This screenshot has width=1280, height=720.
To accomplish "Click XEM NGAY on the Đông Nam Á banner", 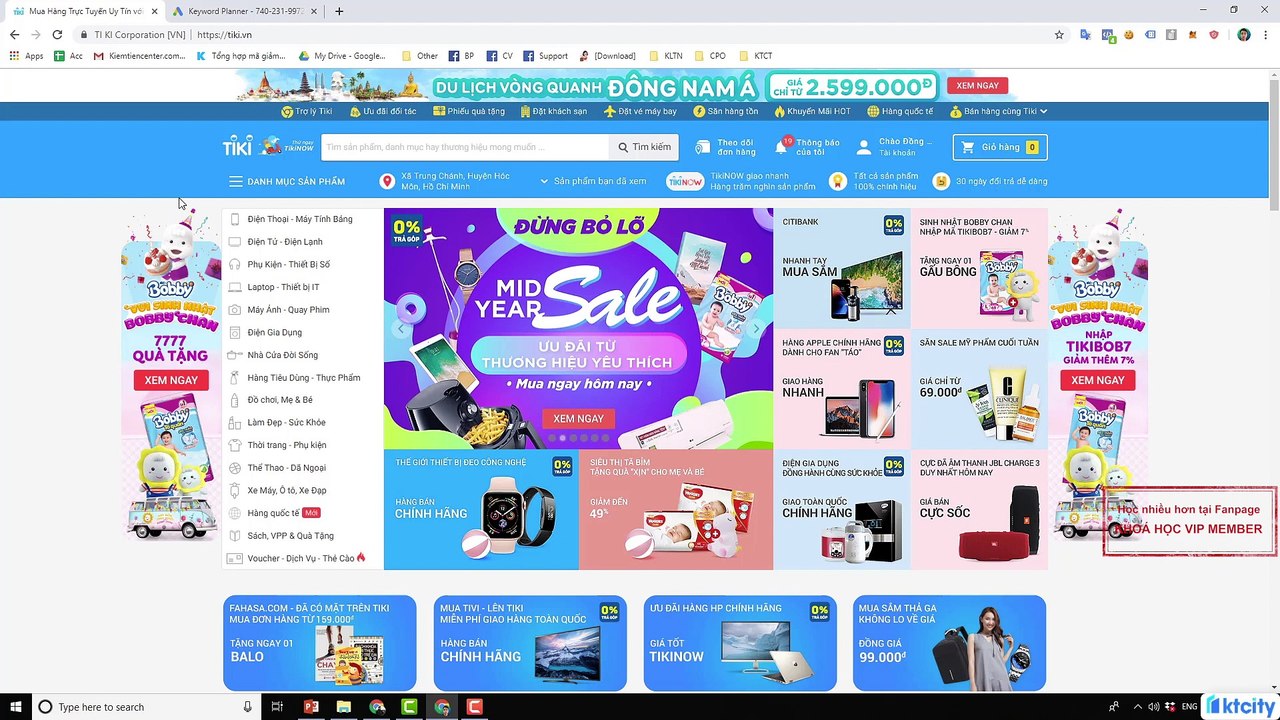I will point(977,86).
